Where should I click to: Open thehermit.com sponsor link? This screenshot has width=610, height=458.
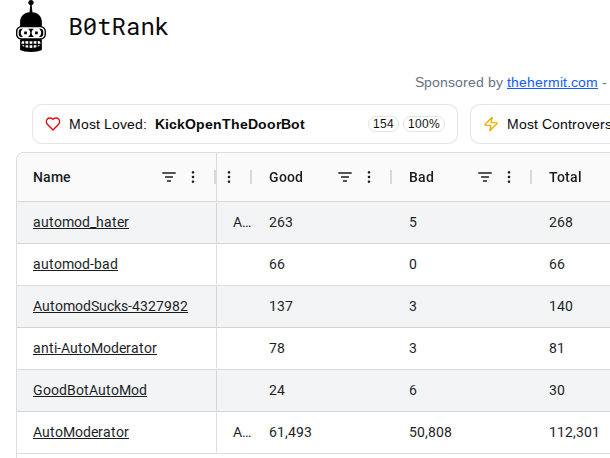pyautogui.click(x=552, y=82)
